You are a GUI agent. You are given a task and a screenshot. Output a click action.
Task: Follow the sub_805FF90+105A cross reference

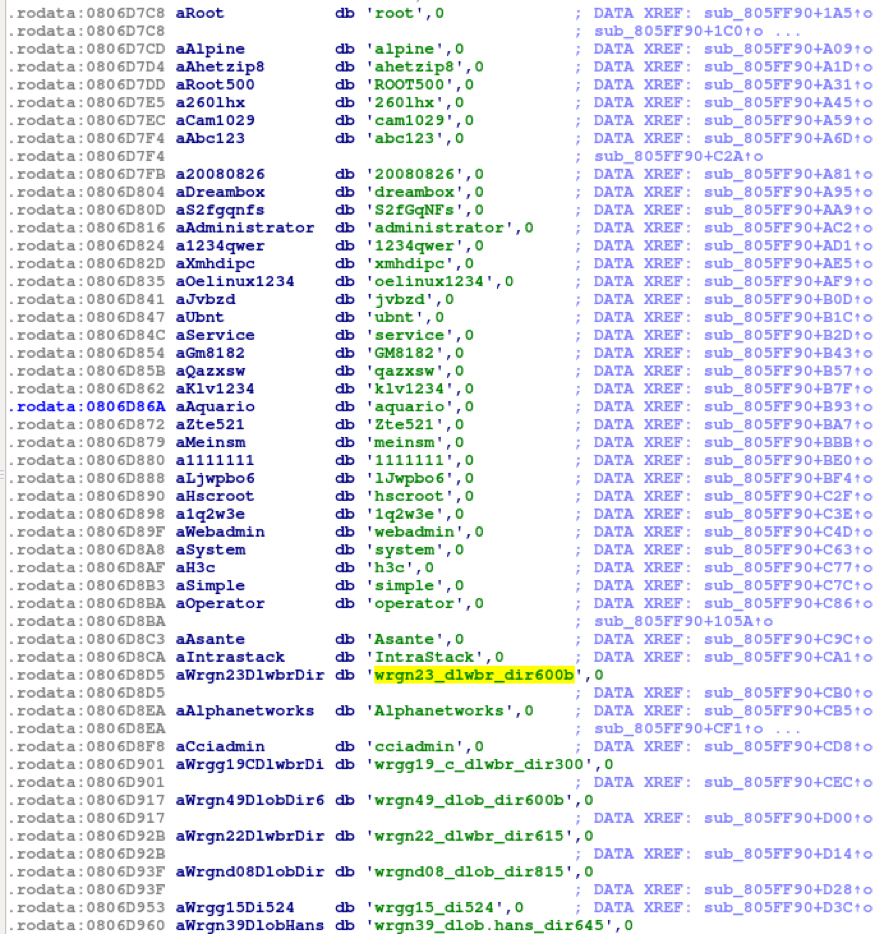662,621
